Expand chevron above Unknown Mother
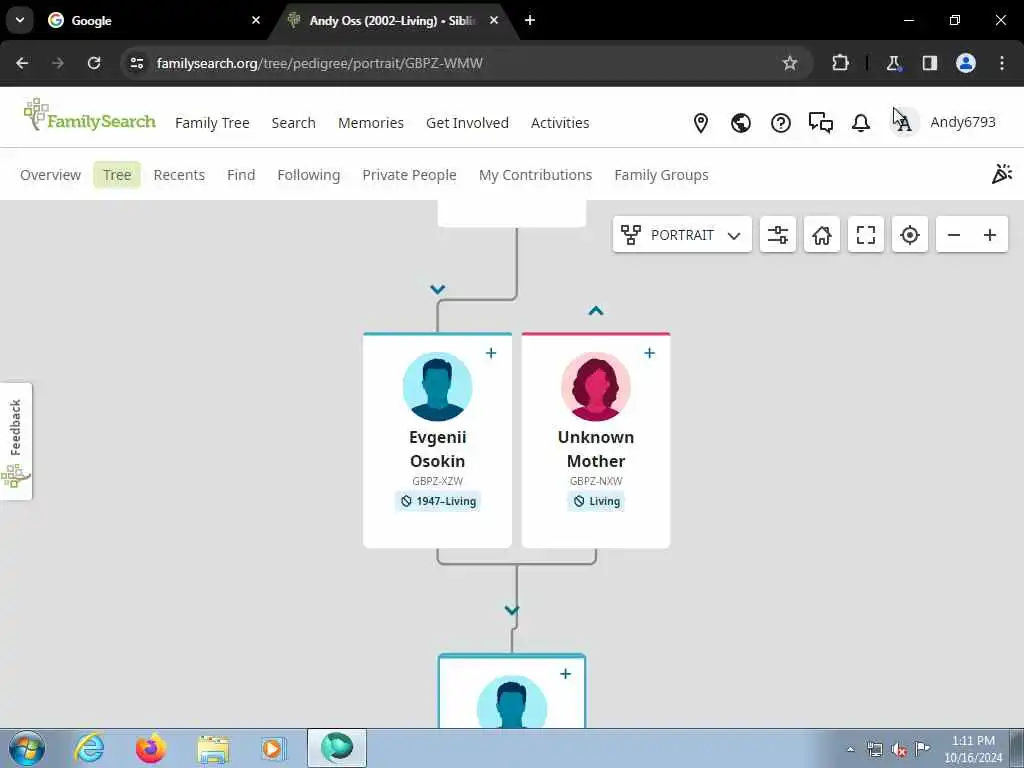The image size is (1024, 768). (x=596, y=311)
